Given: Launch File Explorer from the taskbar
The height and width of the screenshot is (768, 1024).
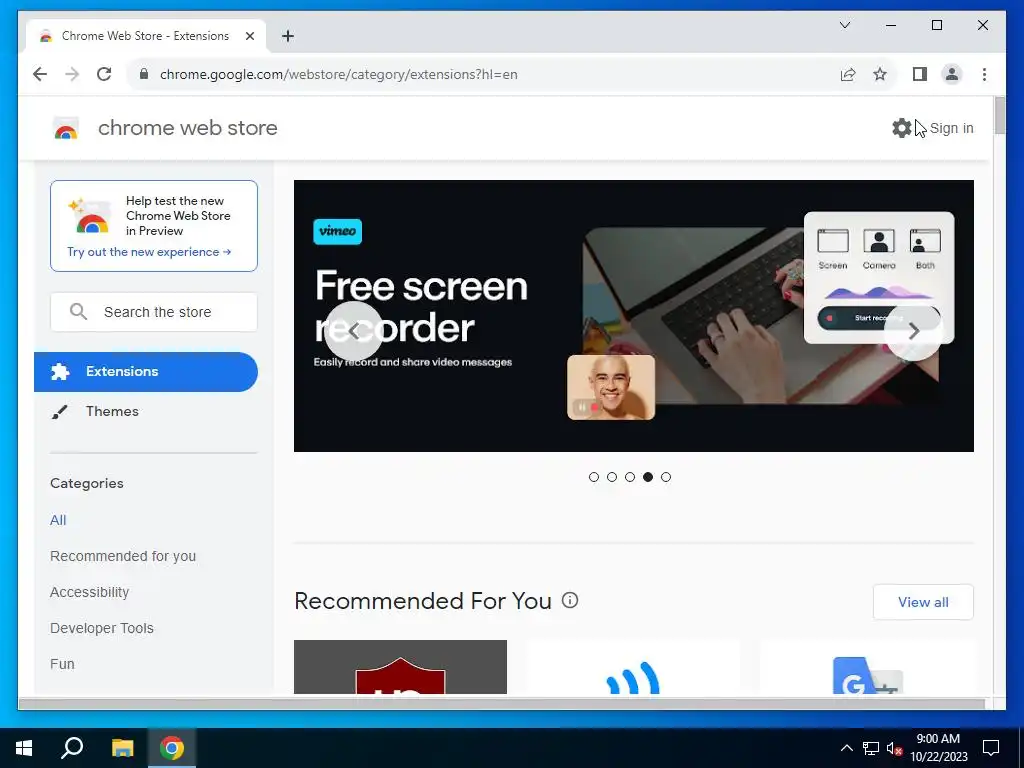Looking at the screenshot, I should click(x=122, y=748).
